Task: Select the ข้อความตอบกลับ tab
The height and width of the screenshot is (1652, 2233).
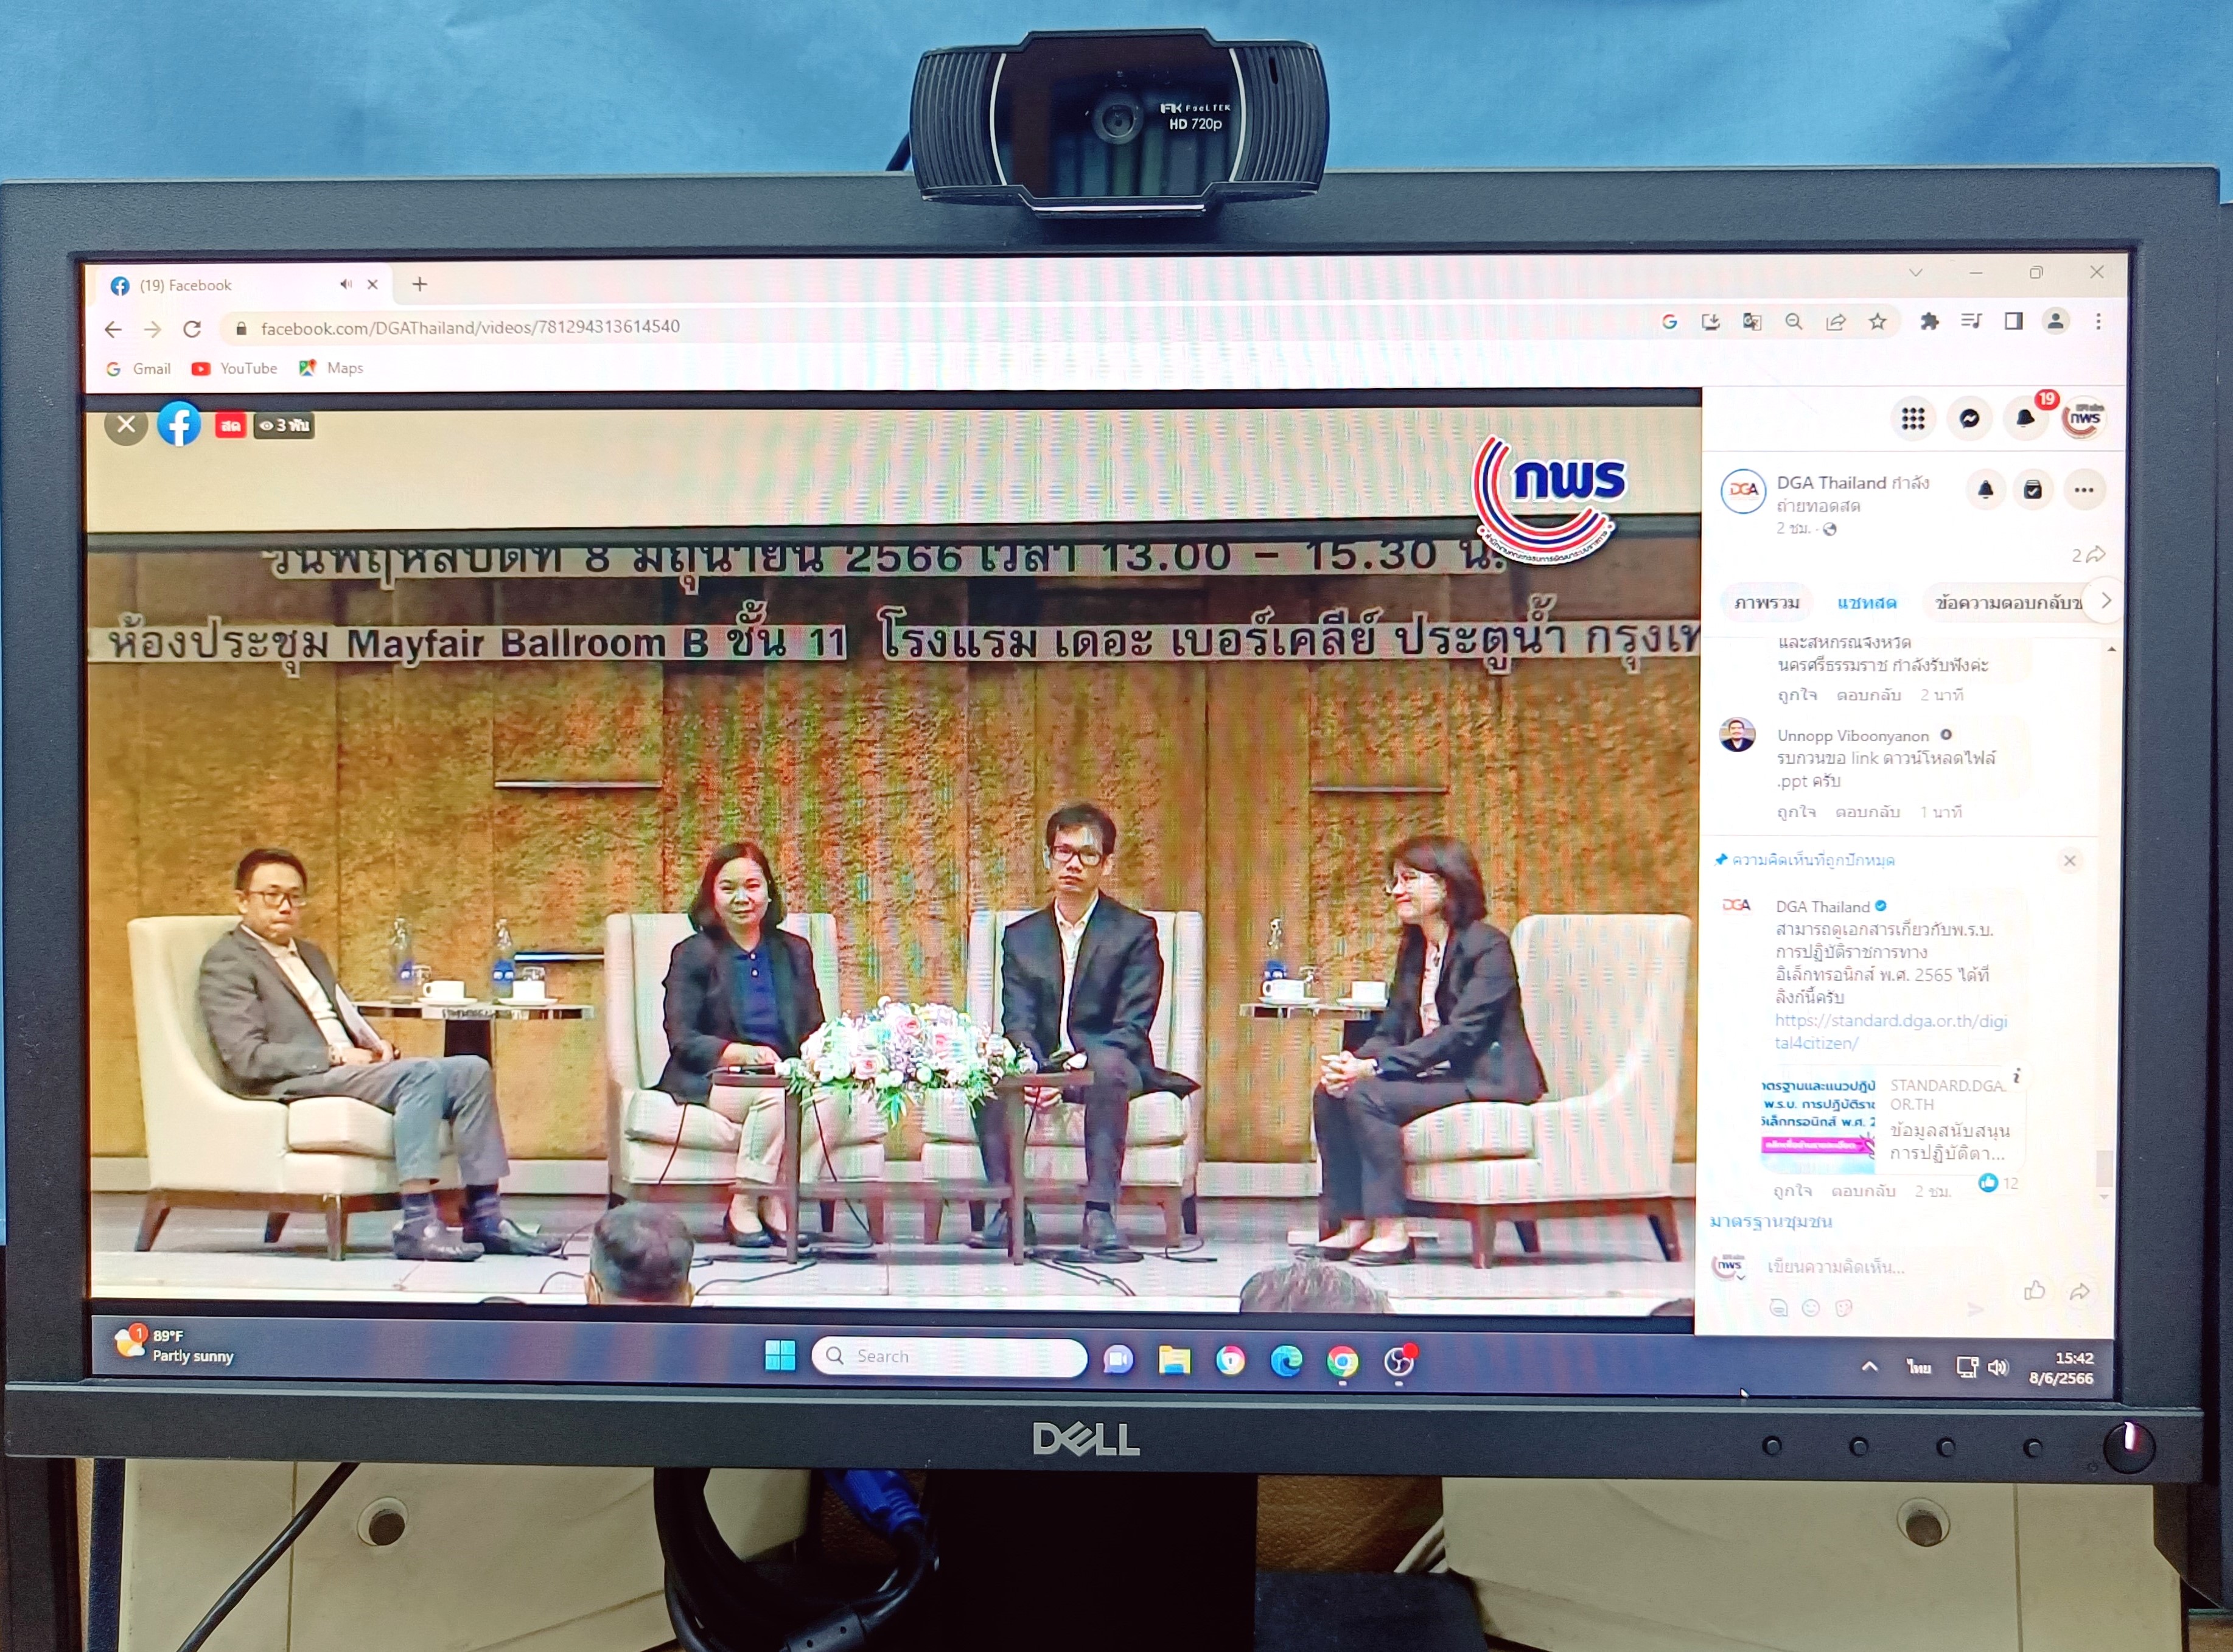Action: pos(2007,603)
